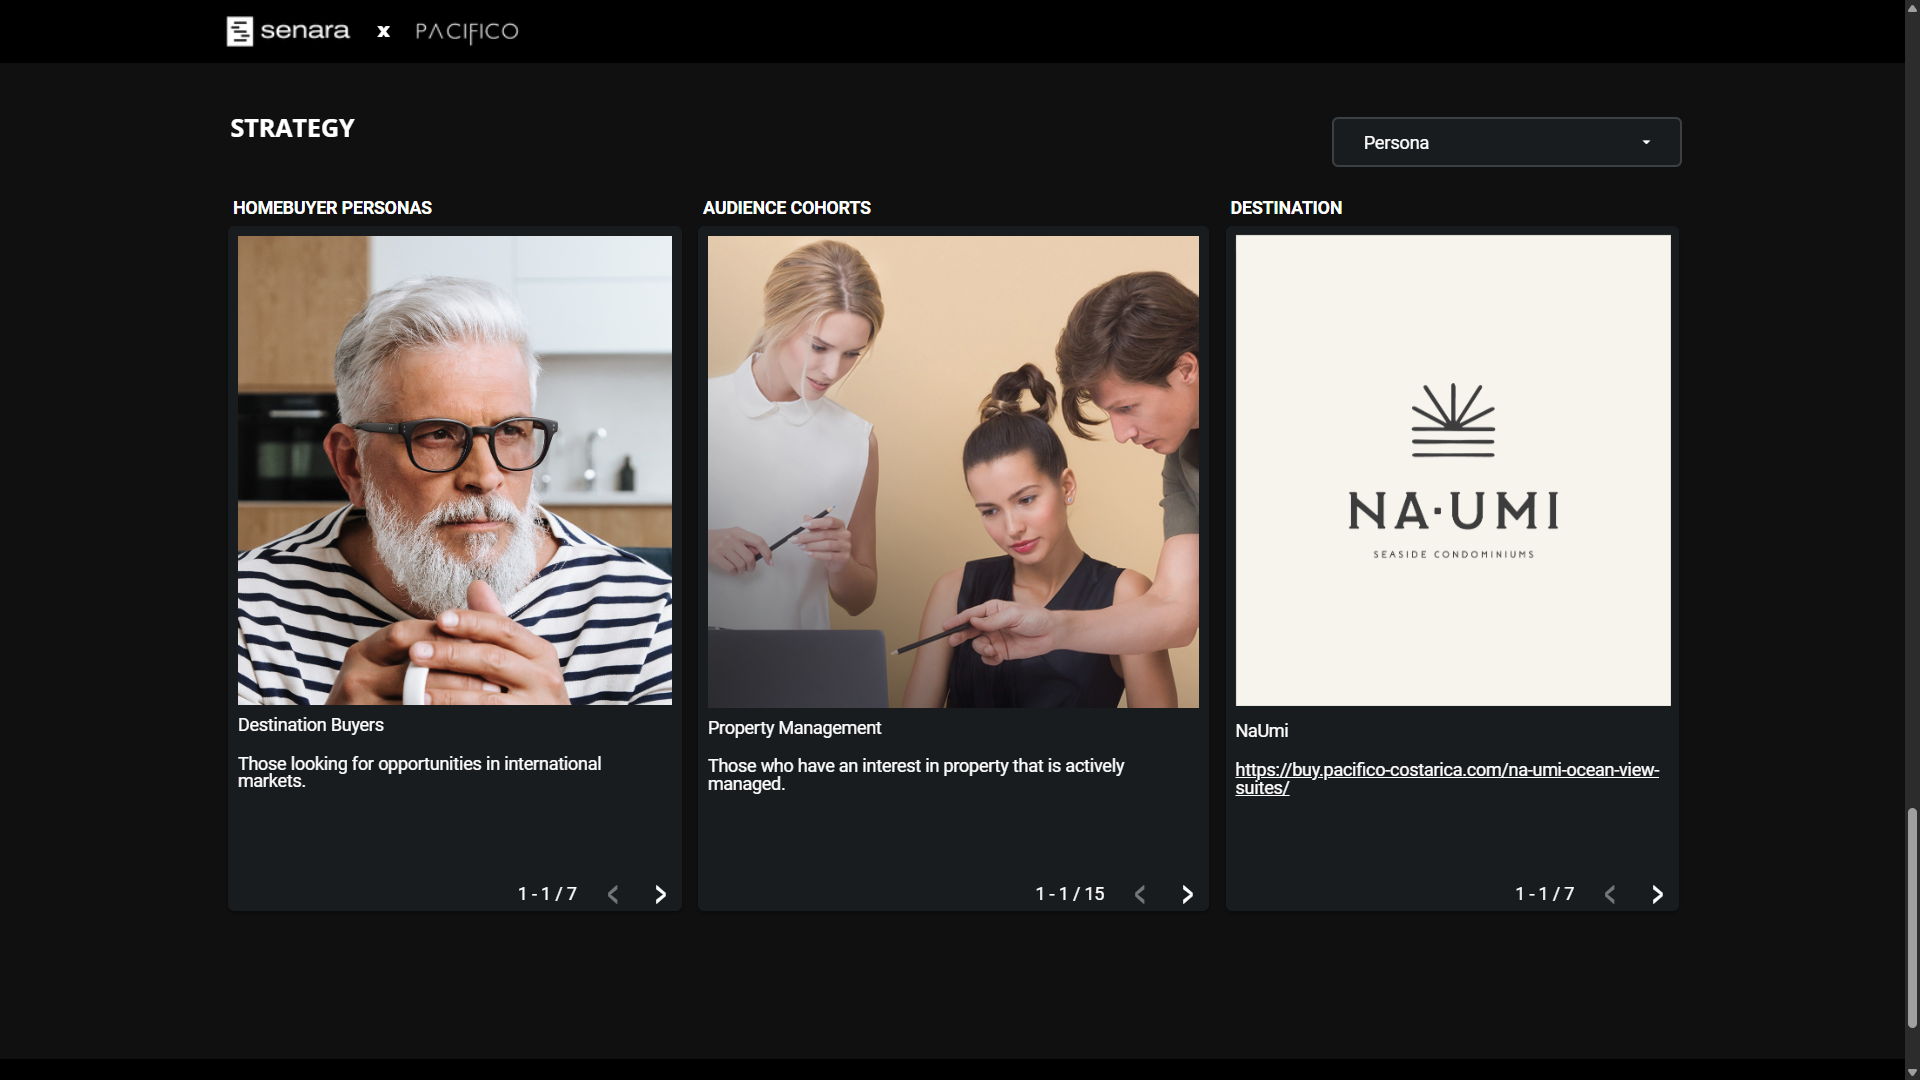Viewport: 1920px width, 1080px height.
Task: Click the Persona dropdown arrow
Action: click(x=1646, y=142)
